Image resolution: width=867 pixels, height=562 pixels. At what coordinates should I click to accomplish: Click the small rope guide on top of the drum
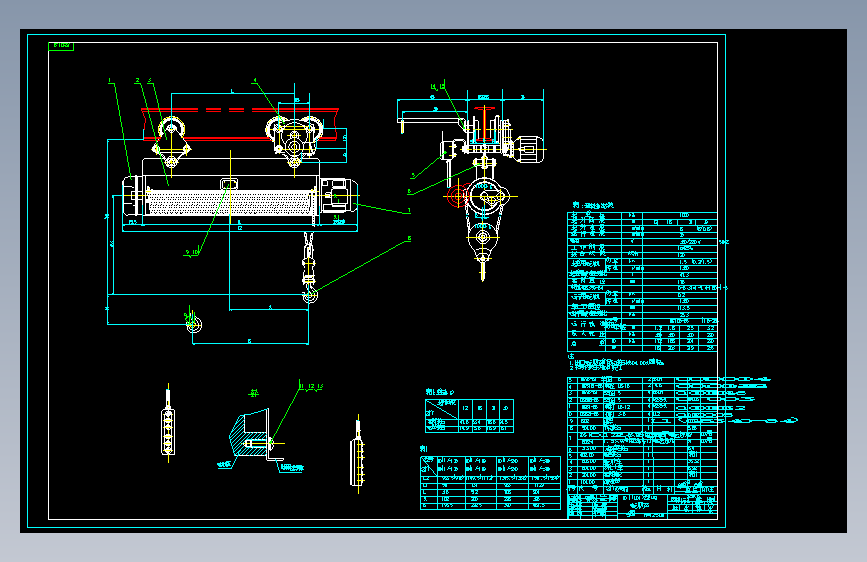[230, 184]
